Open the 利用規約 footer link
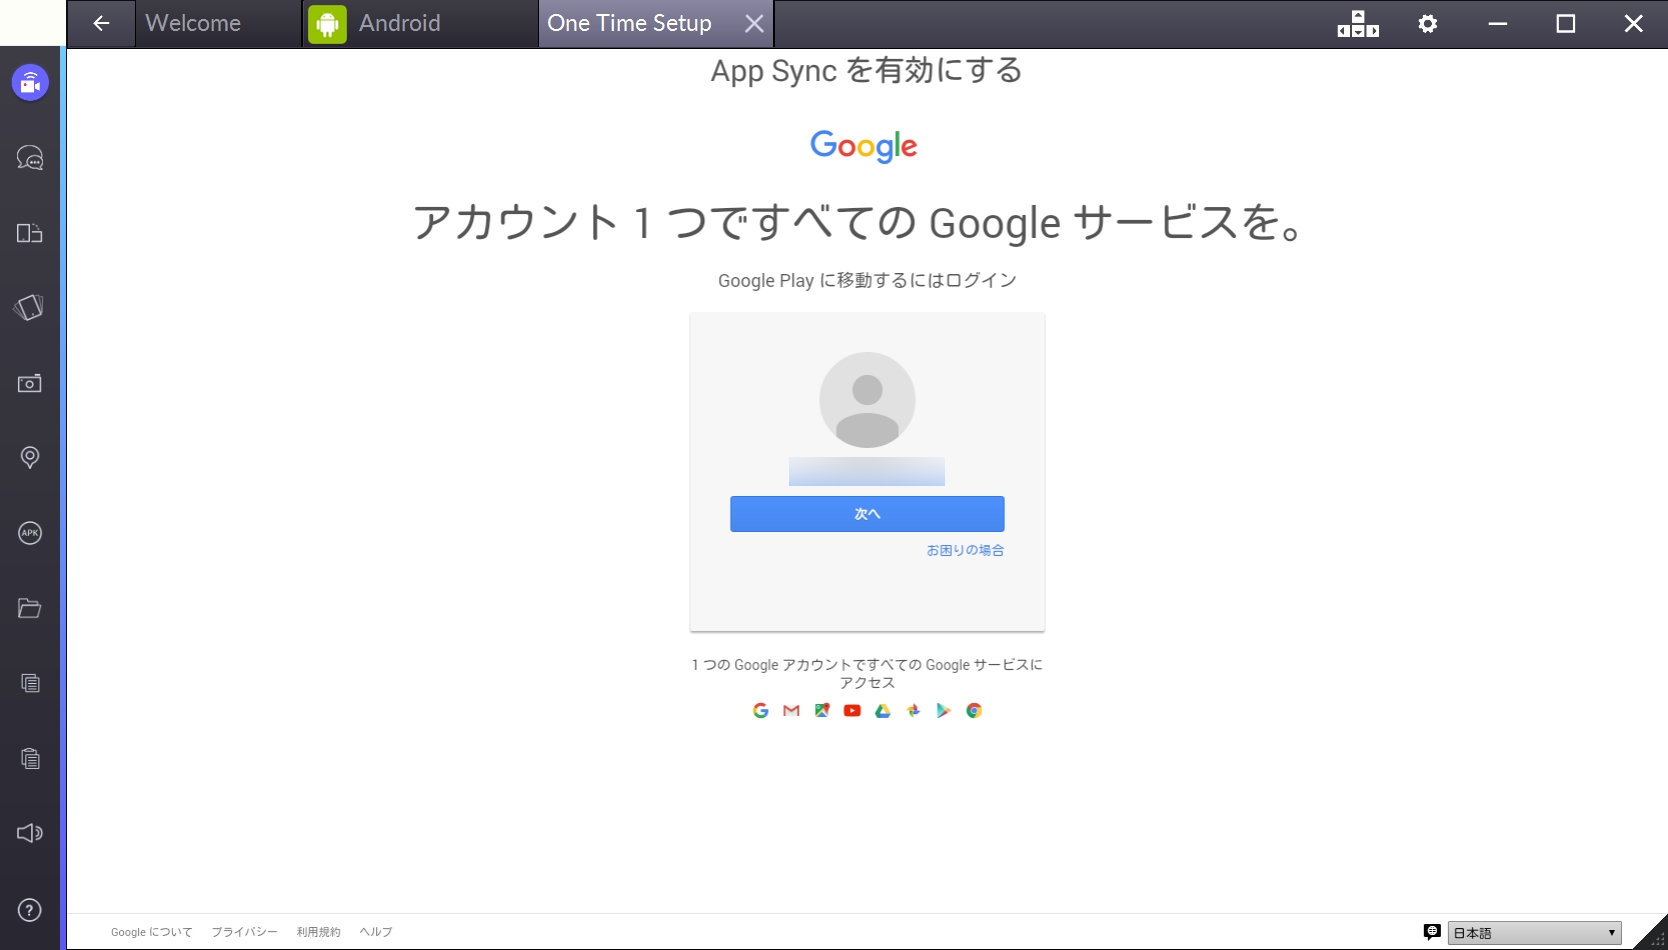This screenshot has height=950, width=1668. 319,932
